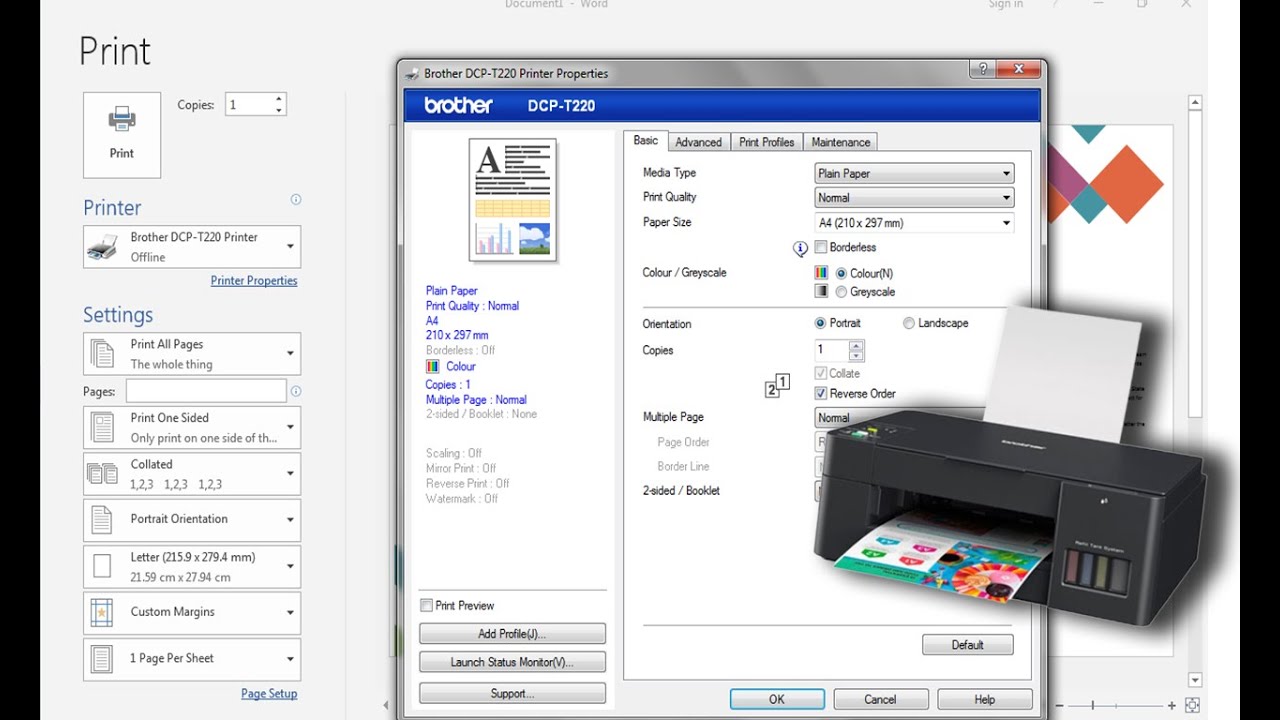The image size is (1280, 720).
Task: Open the Media Type dropdown
Action: point(914,173)
